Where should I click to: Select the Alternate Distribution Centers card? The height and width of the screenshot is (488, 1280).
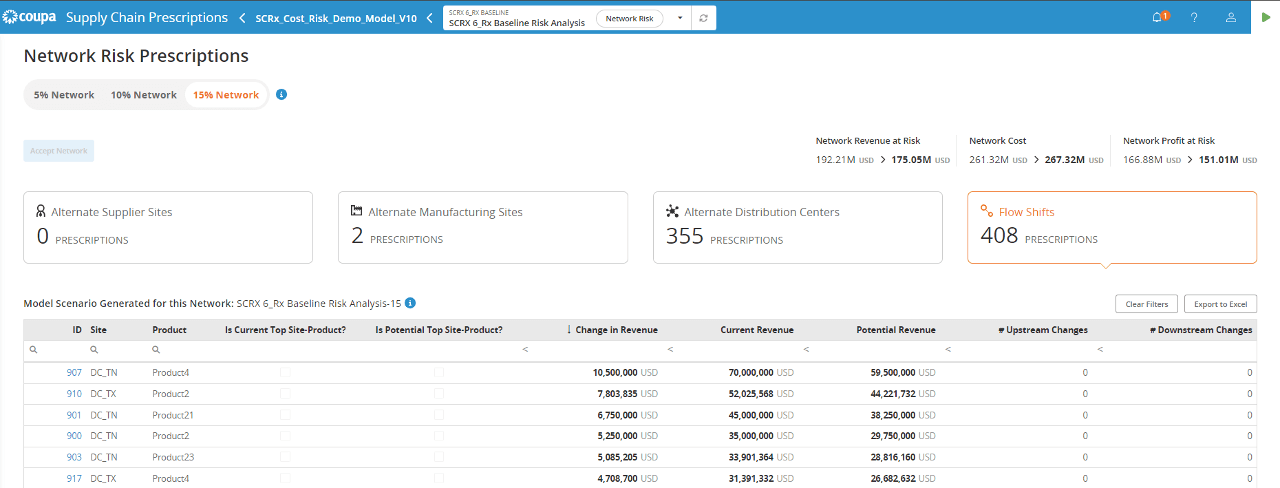coord(798,228)
